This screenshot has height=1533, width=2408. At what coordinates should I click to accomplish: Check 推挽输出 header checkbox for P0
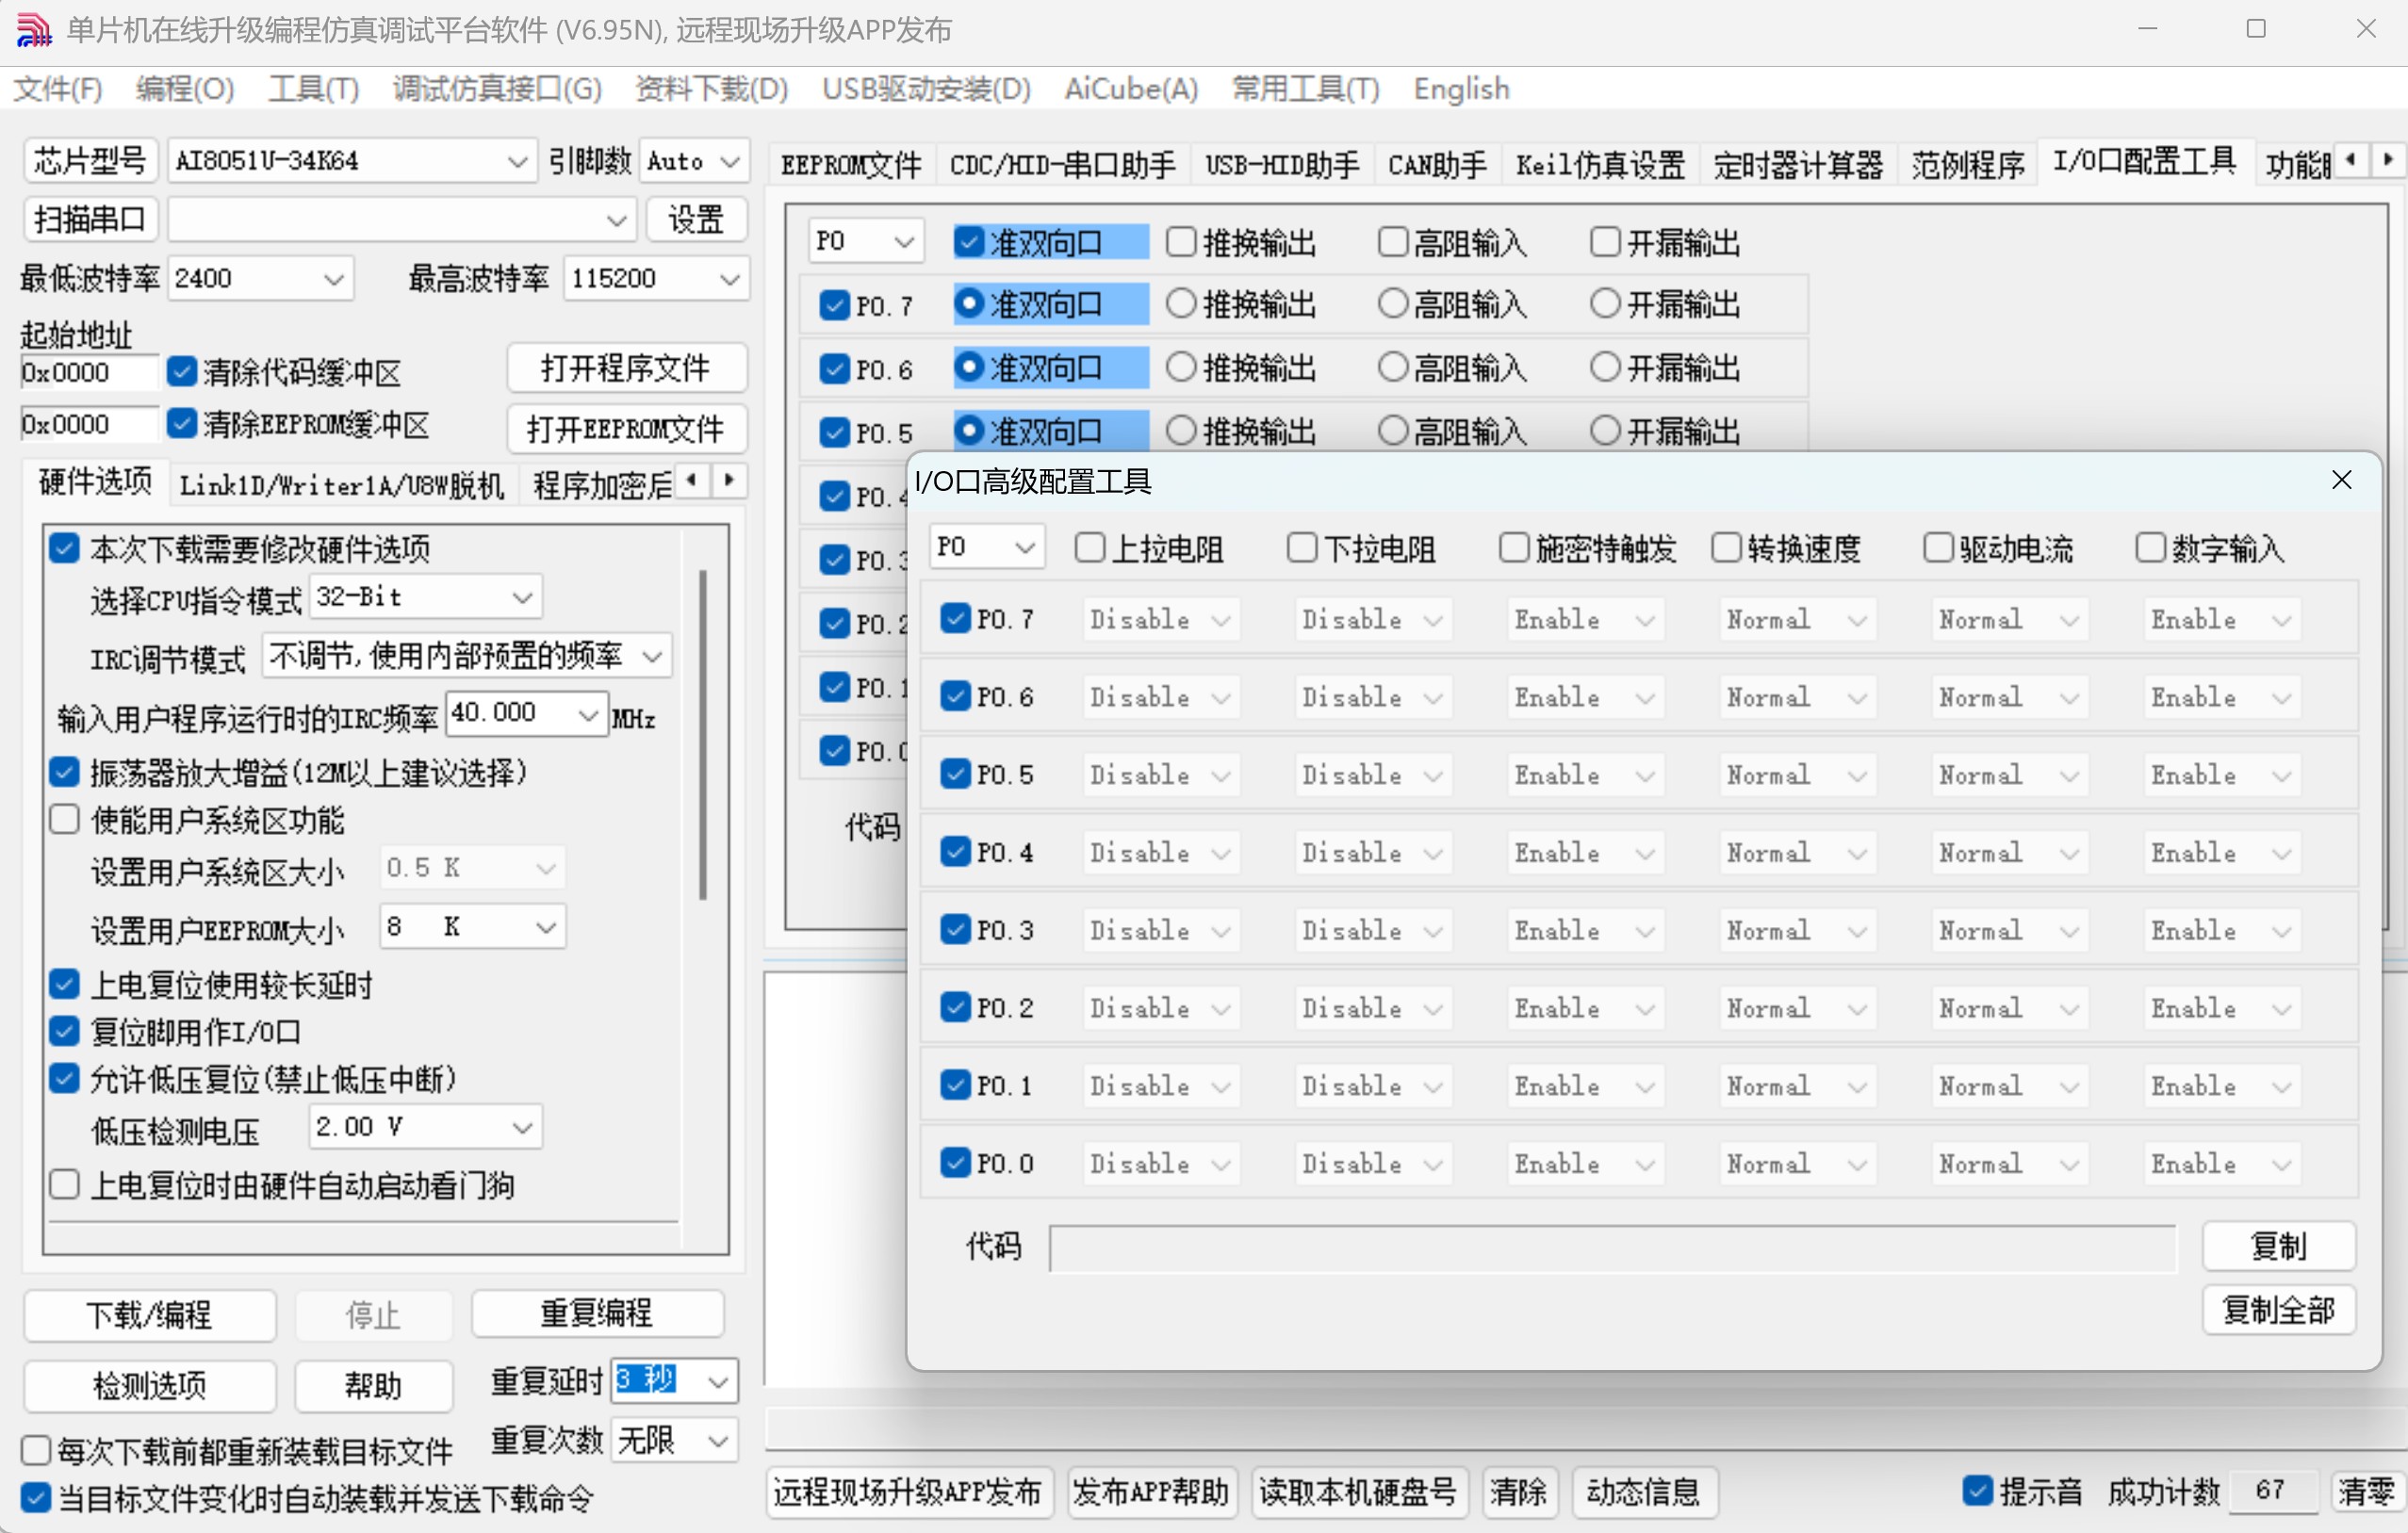(x=1181, y=241)
